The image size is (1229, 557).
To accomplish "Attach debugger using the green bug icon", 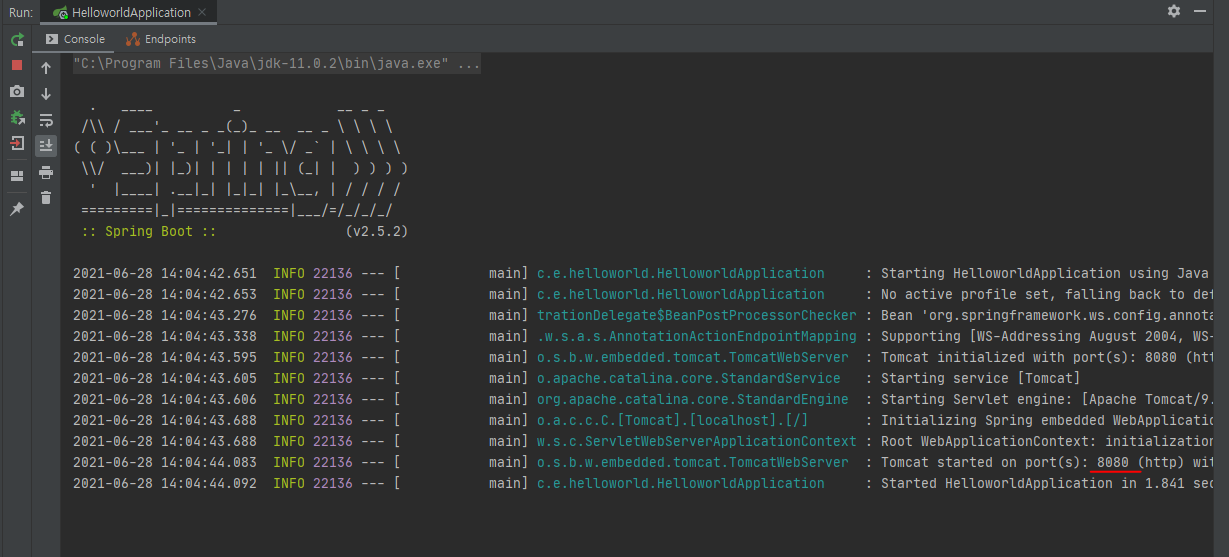I will pyautogui.click(x=17, y=117).
